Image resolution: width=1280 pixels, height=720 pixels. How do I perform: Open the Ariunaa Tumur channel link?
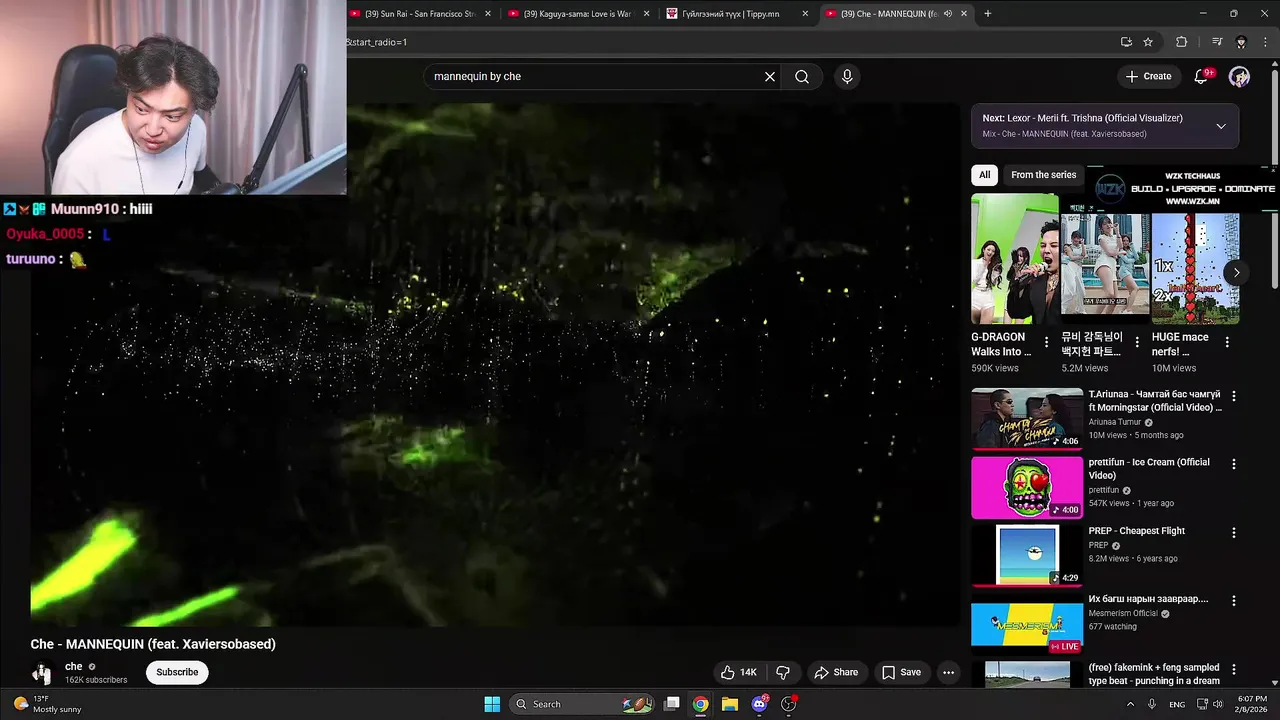pyautogui.click(x=1116, y=422)
